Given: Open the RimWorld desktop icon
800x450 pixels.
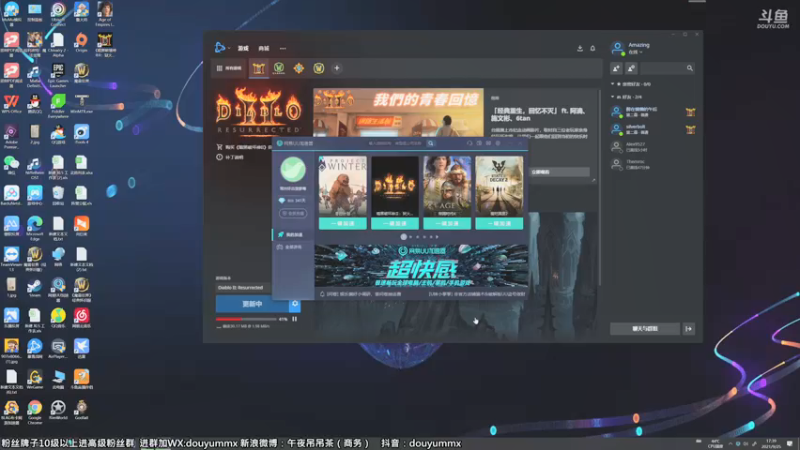Looking at the screenshot, I should click(x=58, y=411).
